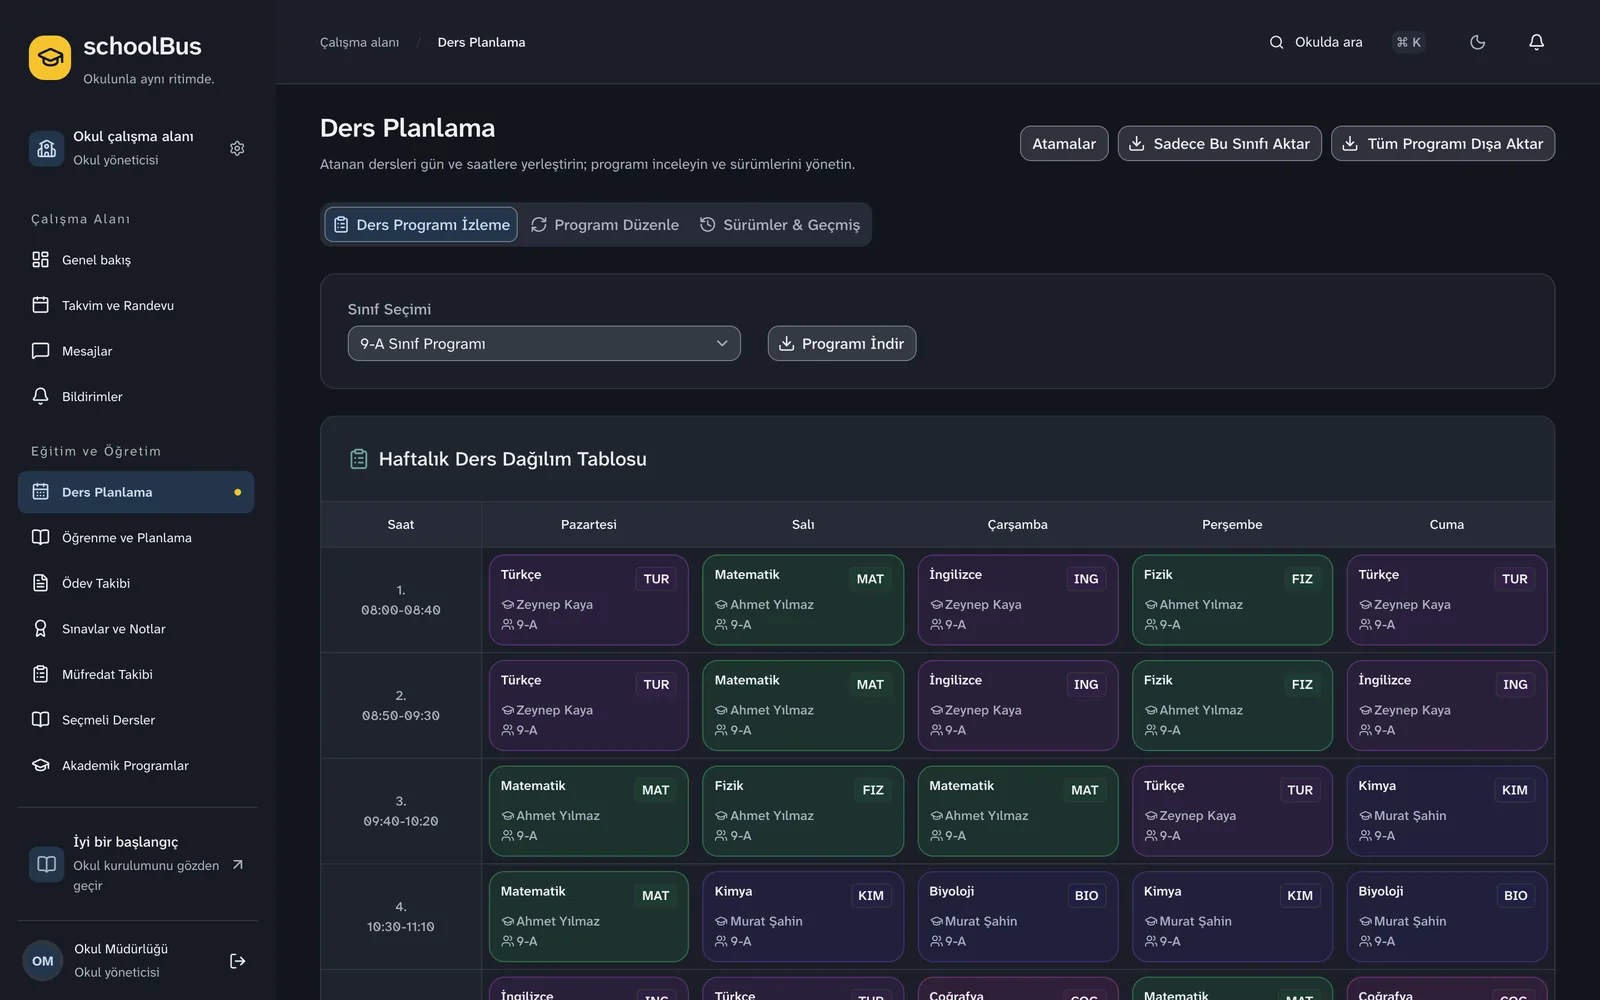Open workspace settings gear icon

pos(237,148)
